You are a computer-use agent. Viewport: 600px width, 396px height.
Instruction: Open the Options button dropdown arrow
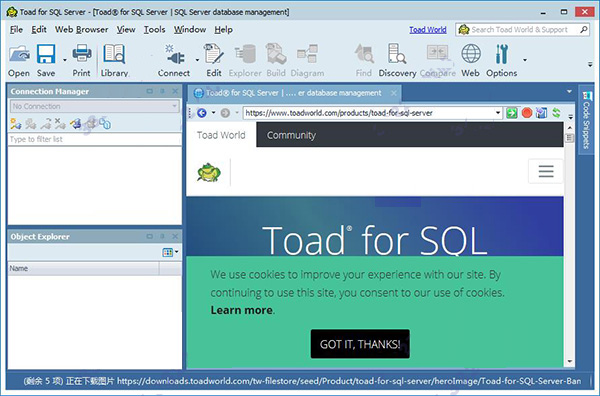[525, 60]
